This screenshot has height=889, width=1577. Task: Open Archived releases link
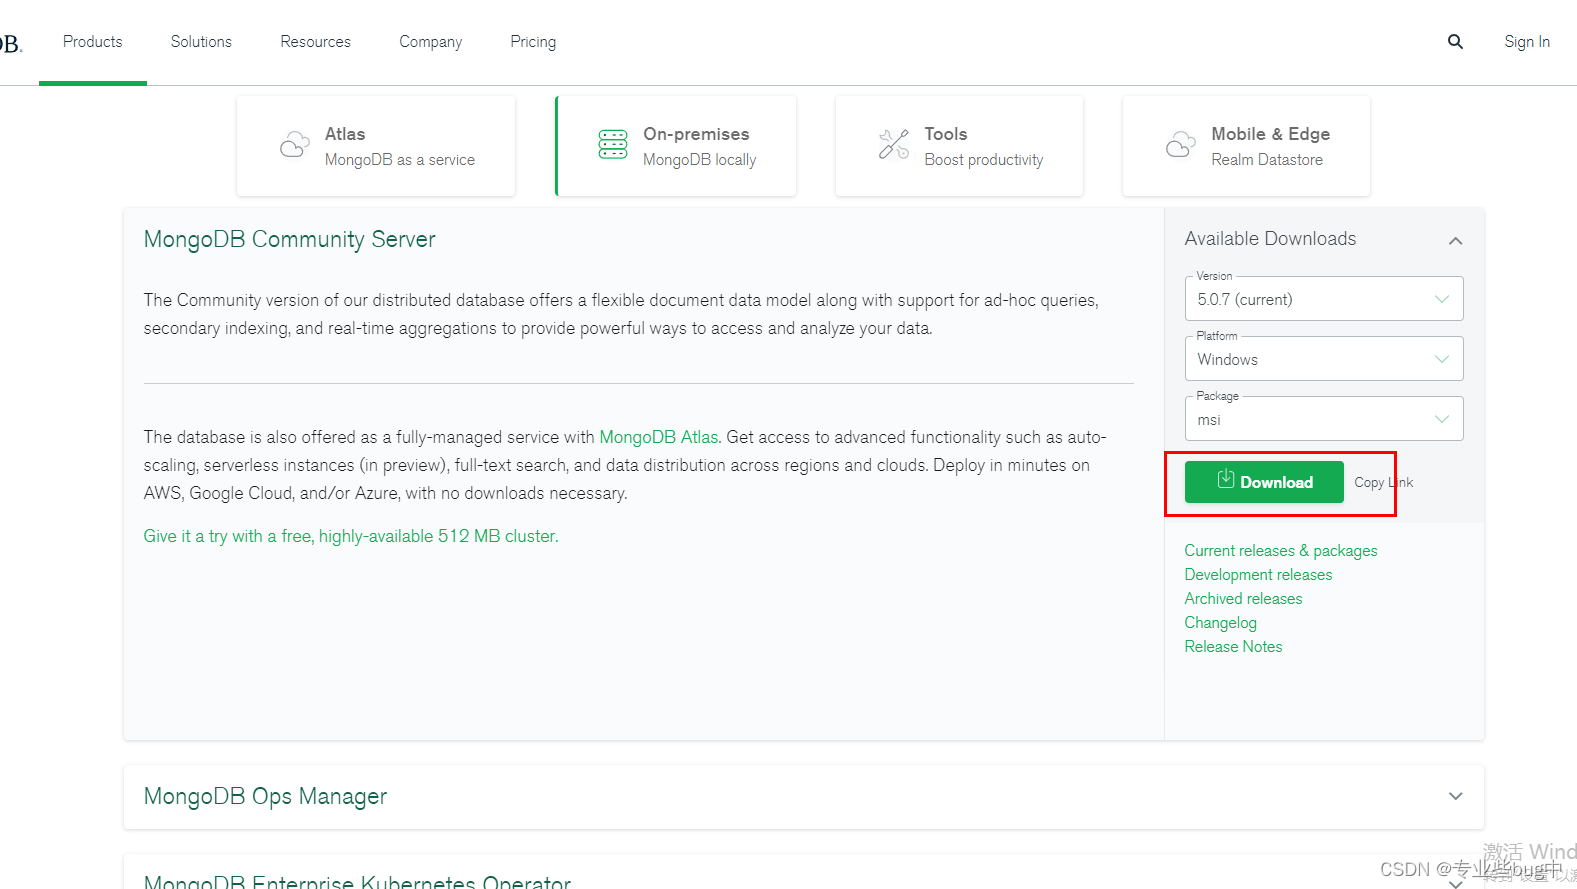click(x=1243, y=599)
